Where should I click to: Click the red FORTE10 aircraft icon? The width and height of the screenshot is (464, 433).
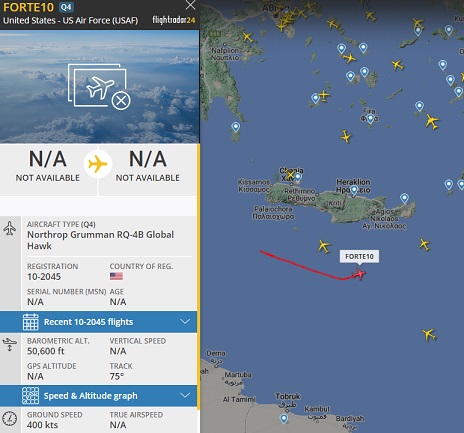(360, 274)
